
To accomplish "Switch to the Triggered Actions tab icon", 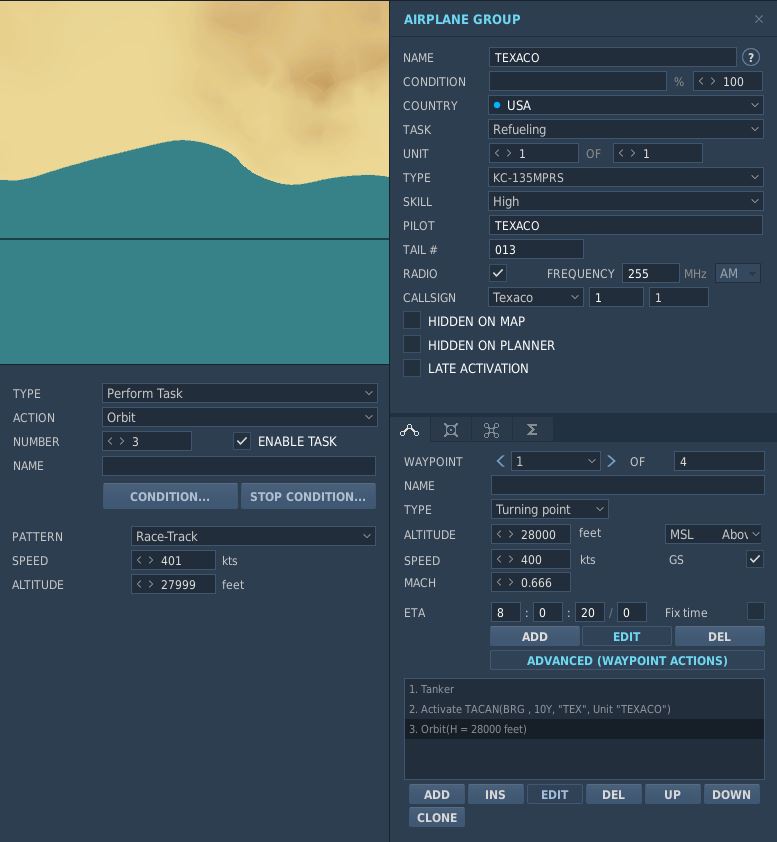I will [491, 430].
